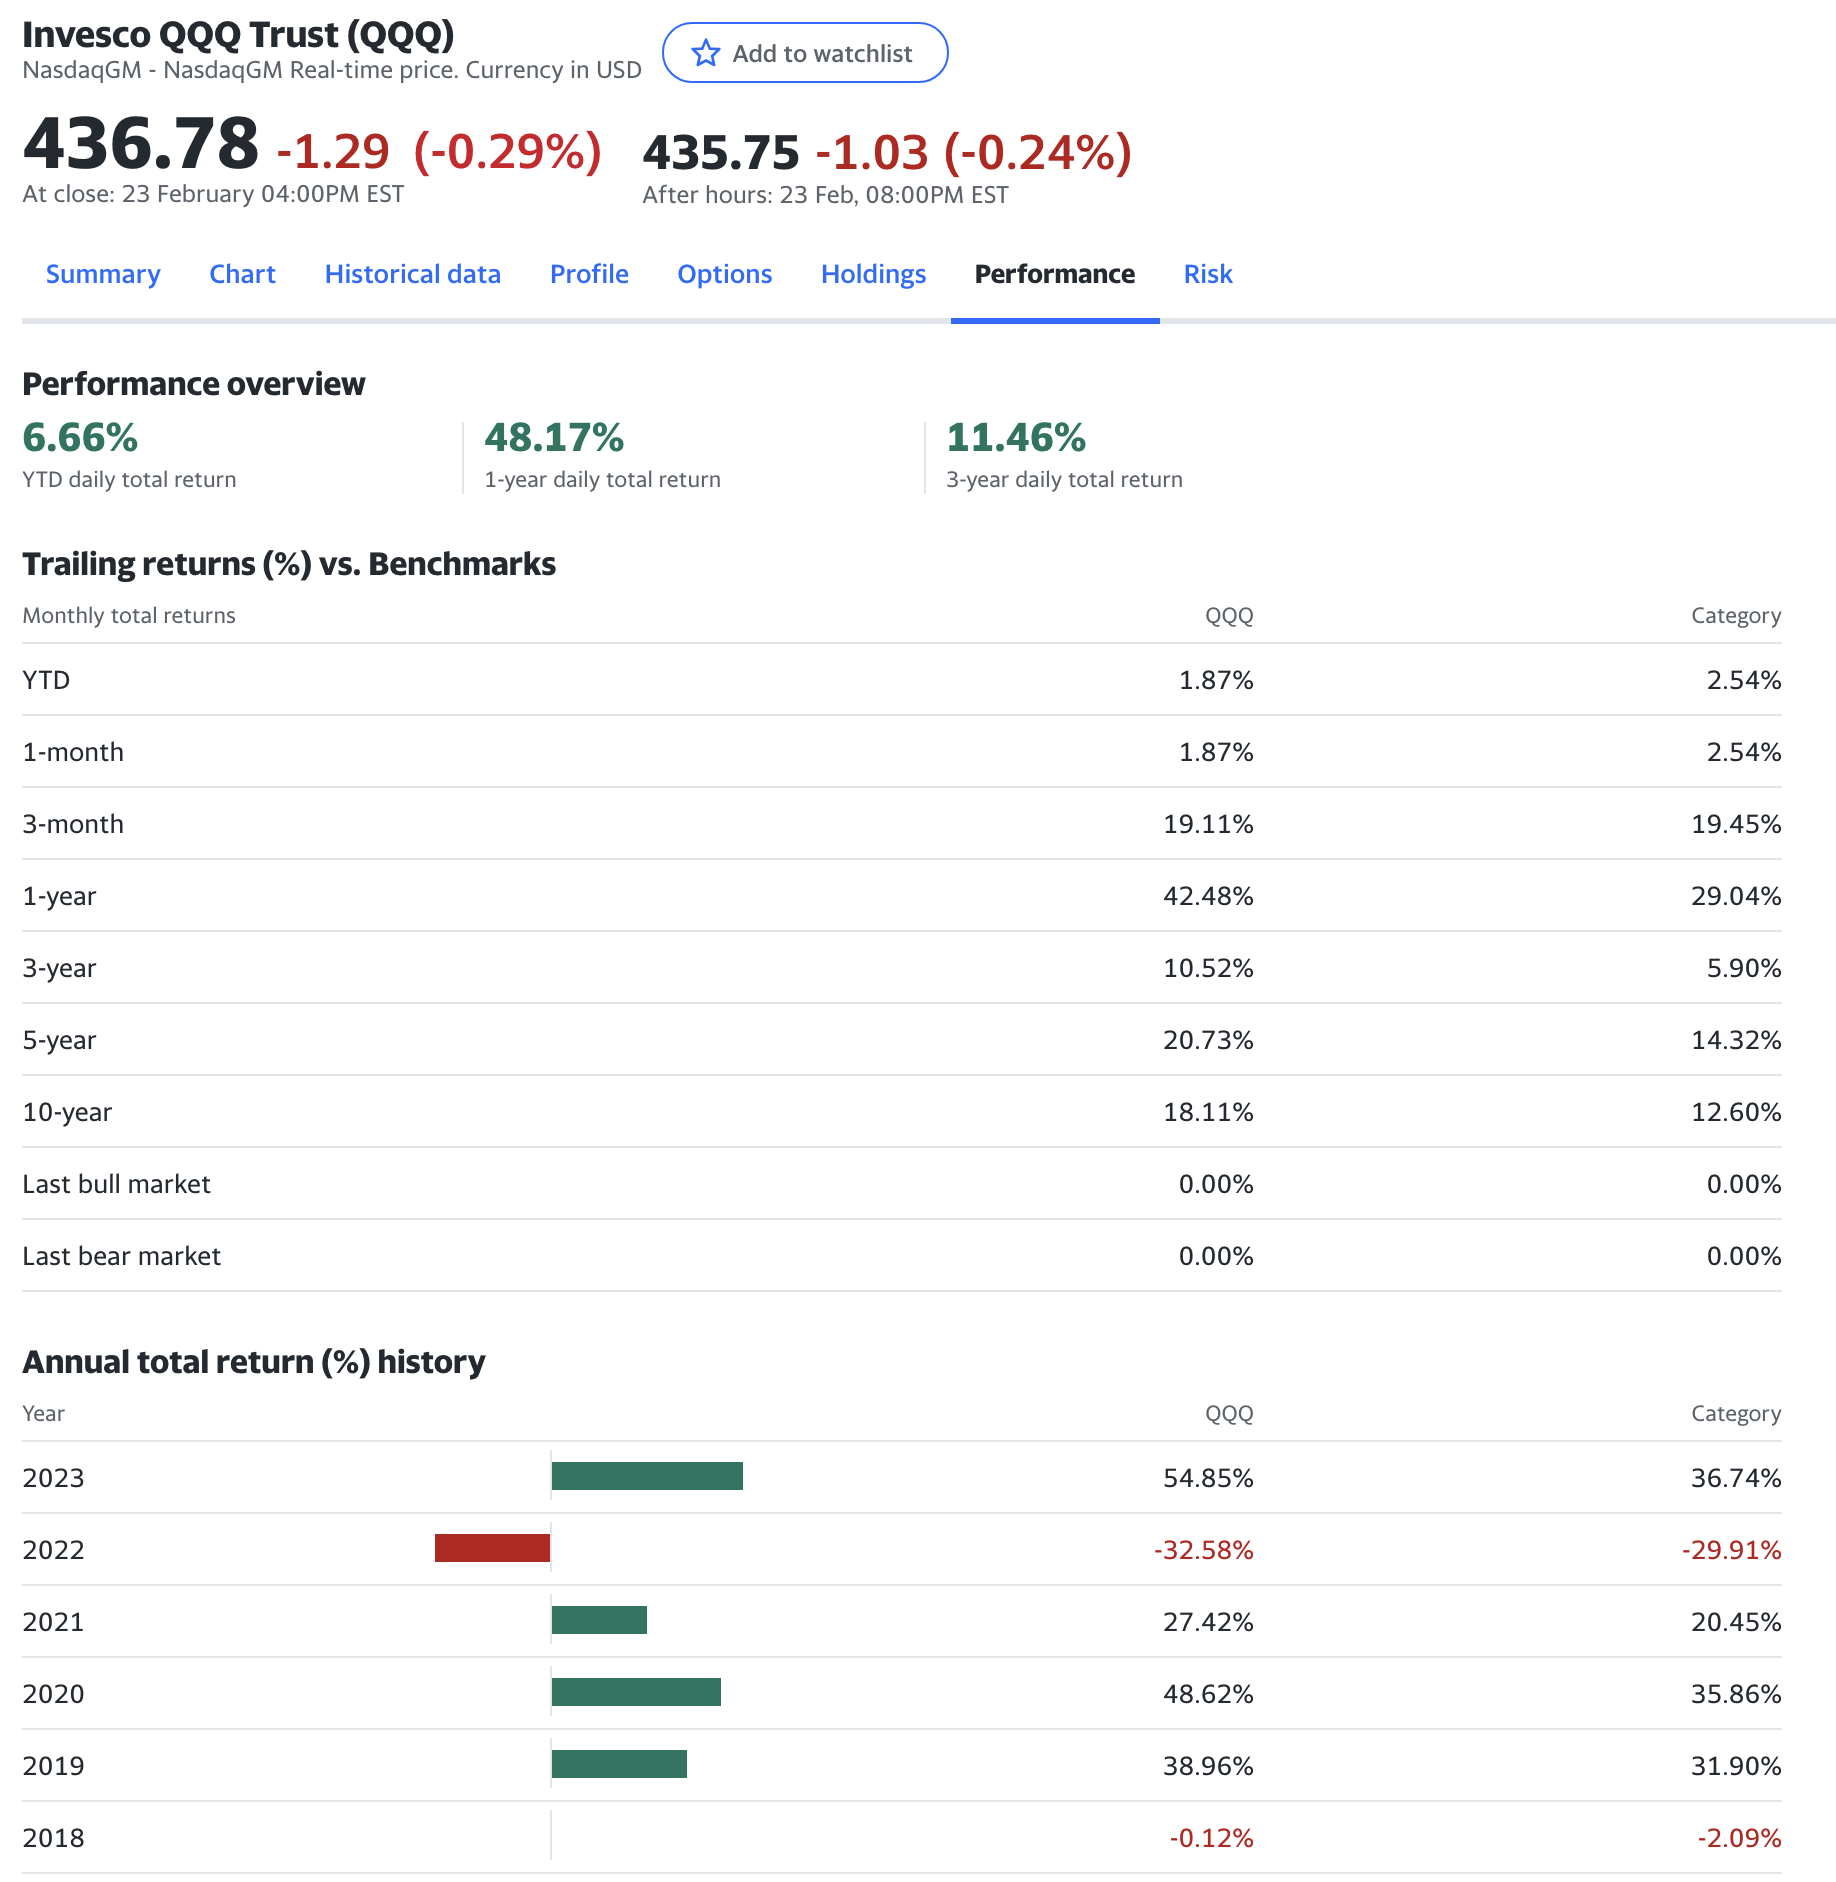Click the 2023 green return bar

[647, 1476]
